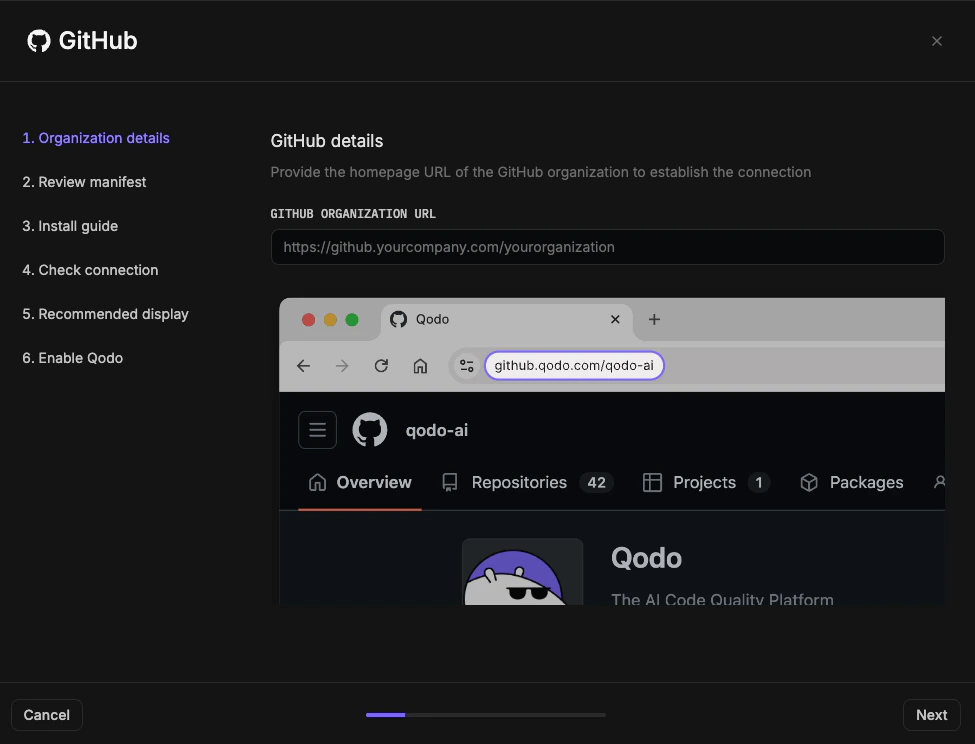Click the Projects table icon
Viewport: 975px width, 744px height.
[652, 482]
